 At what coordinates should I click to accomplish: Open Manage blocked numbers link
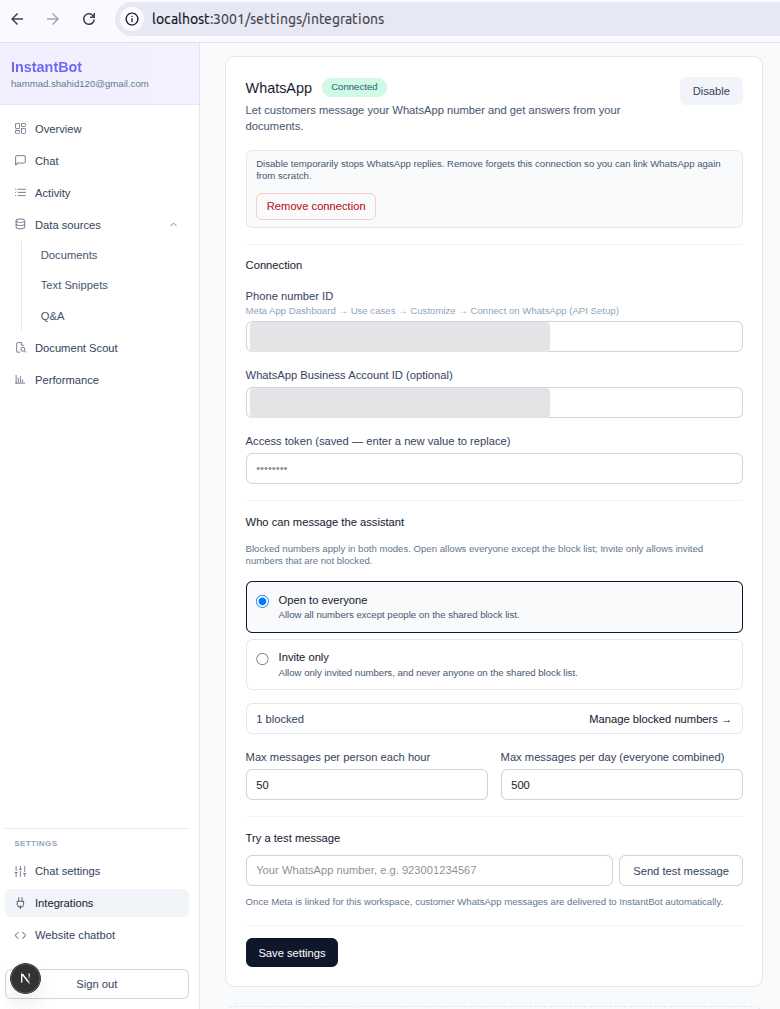[660, 719]
